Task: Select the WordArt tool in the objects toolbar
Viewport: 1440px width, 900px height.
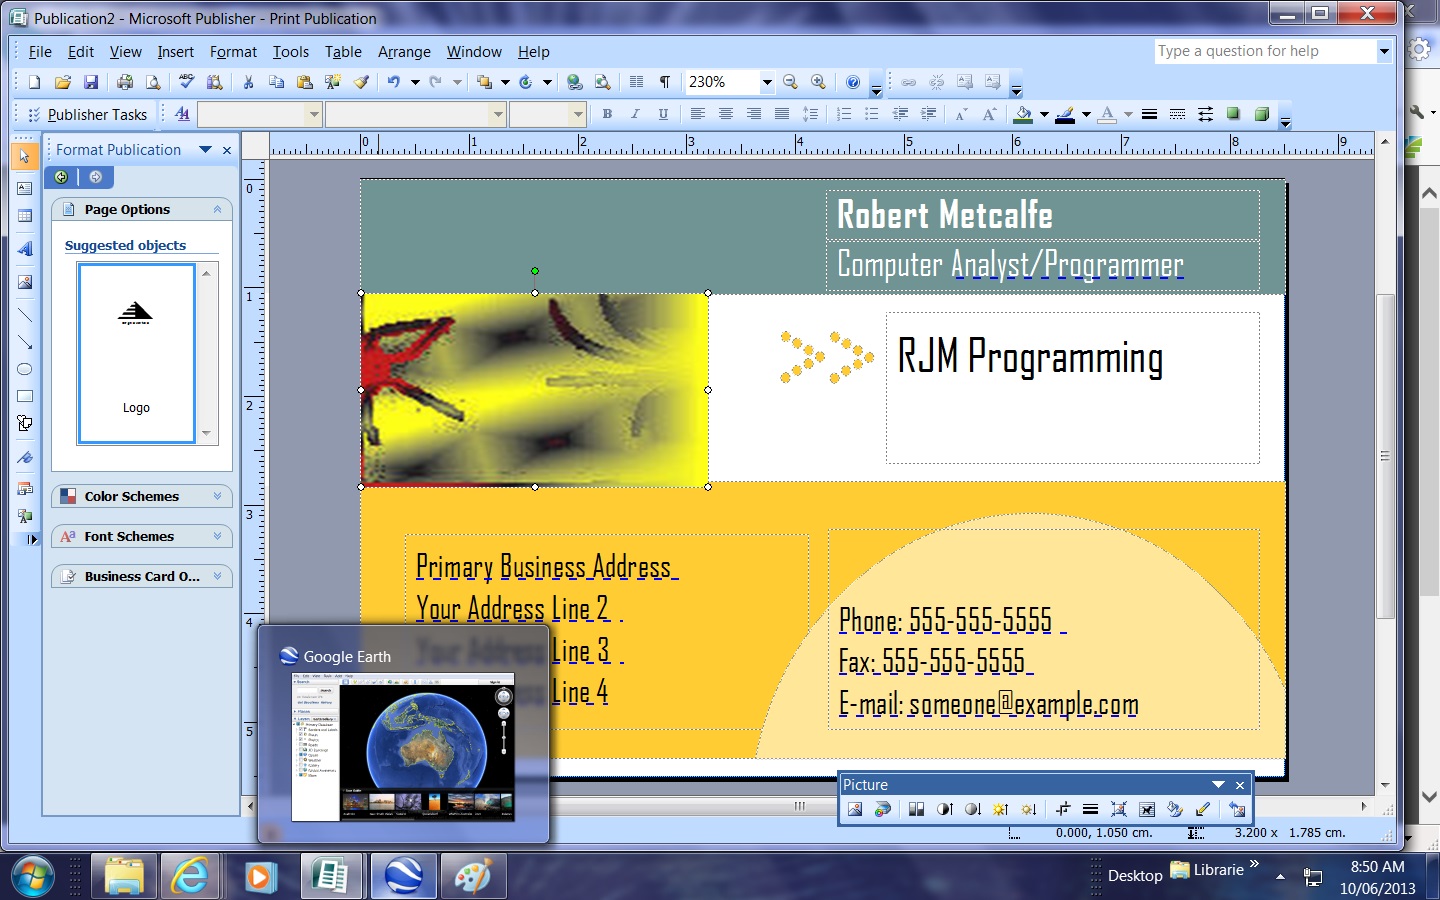Action: 24,249
